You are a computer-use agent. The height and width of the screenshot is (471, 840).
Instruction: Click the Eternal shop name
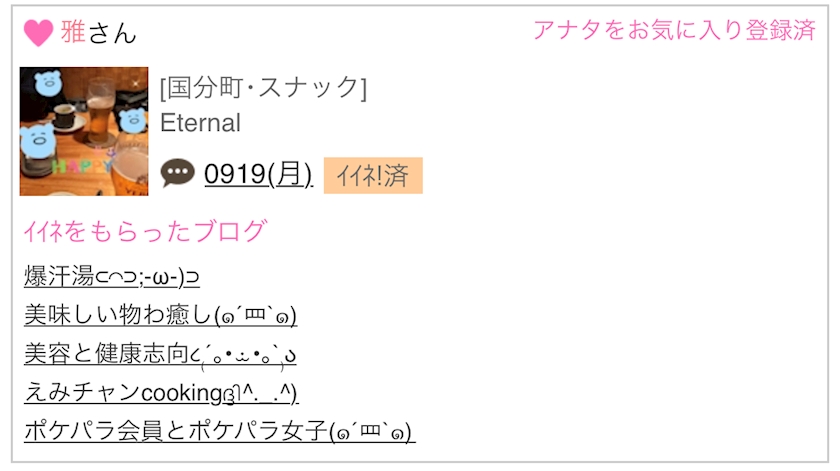pos(200,123)
